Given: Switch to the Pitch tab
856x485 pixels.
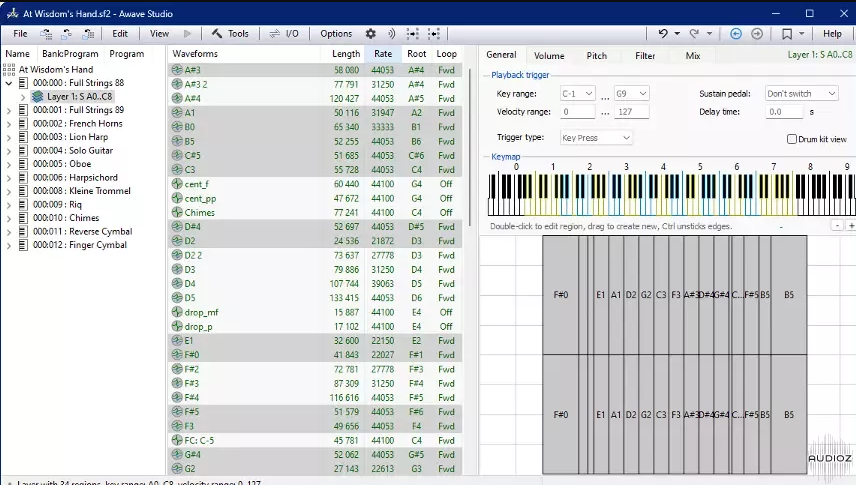Looking at the screenshot, I should coord(596,56).
